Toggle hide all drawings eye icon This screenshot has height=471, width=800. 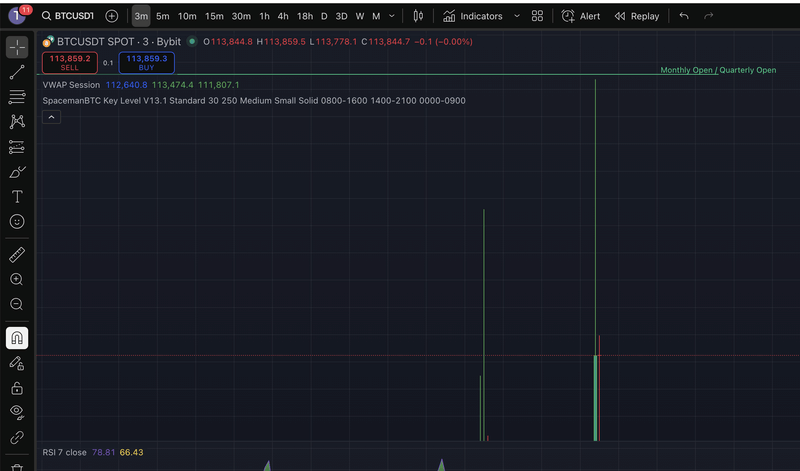coord(17,412)
